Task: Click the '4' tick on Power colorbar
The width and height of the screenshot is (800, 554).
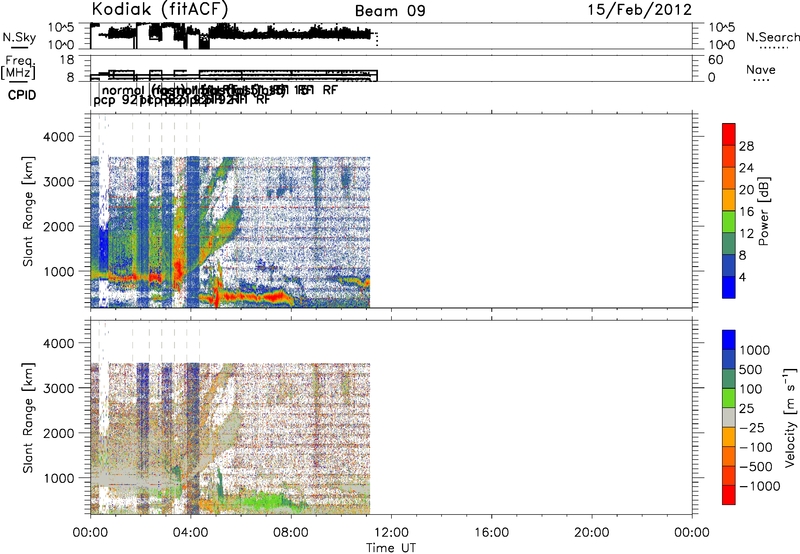Action: click(x=742, y=278)
